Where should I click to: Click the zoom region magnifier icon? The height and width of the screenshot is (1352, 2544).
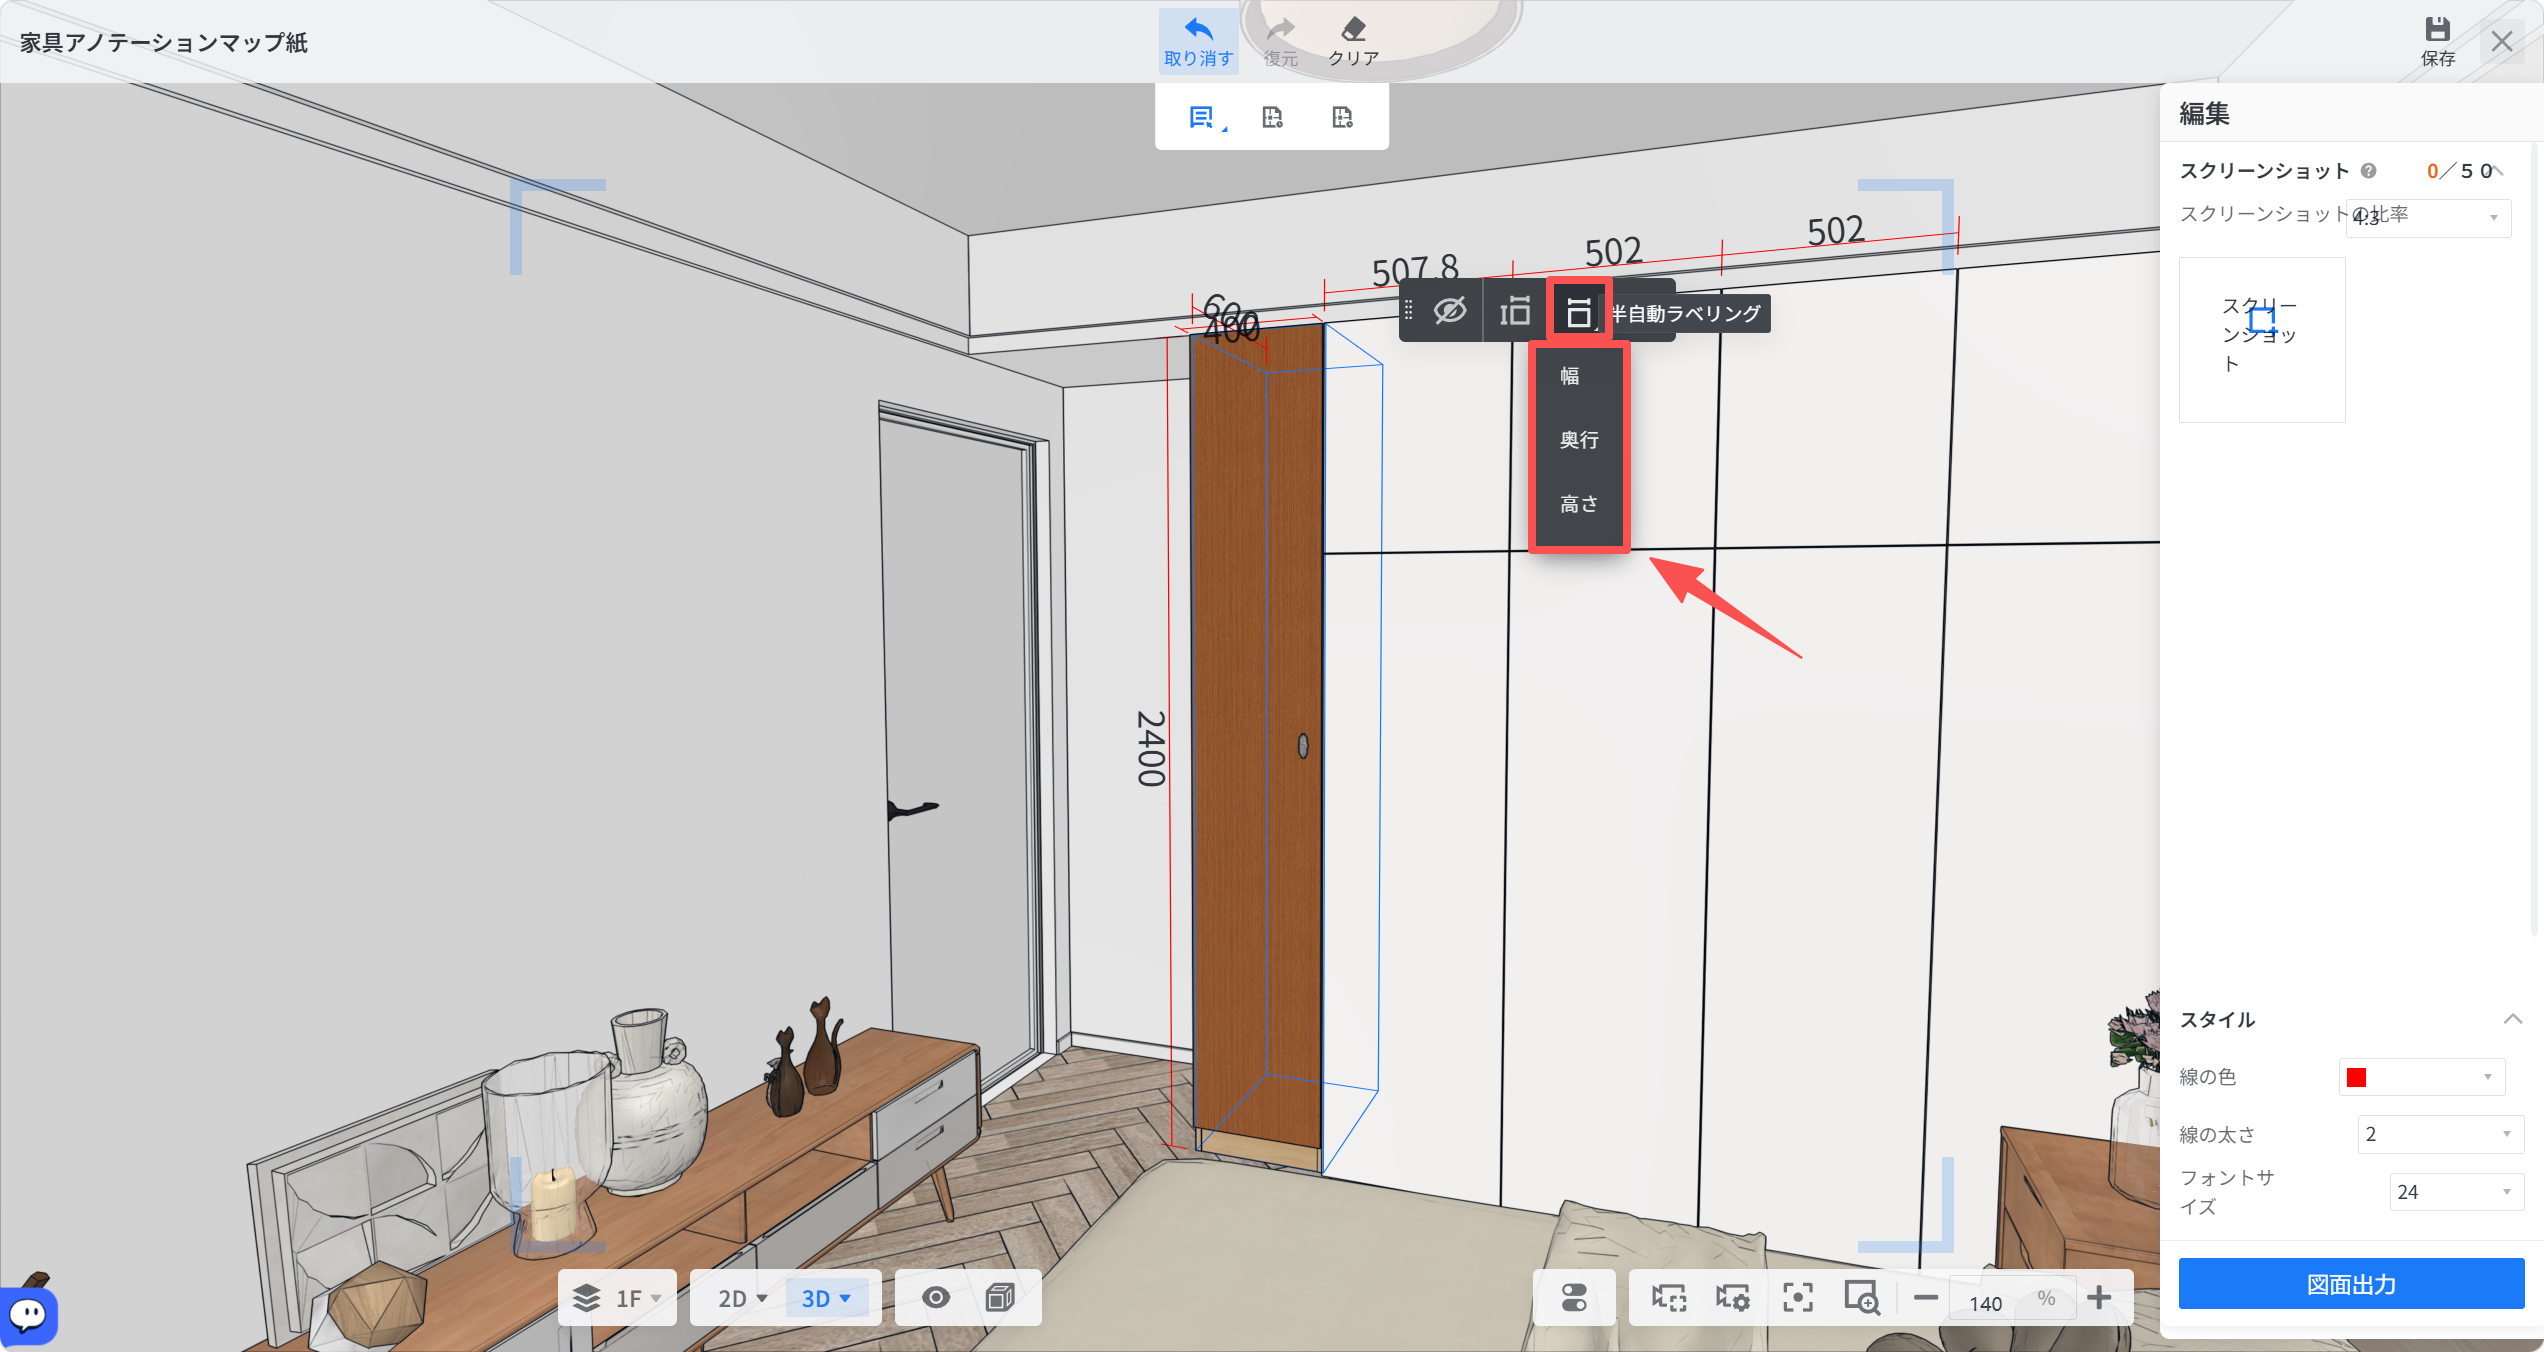(x=1862, y=1298)
